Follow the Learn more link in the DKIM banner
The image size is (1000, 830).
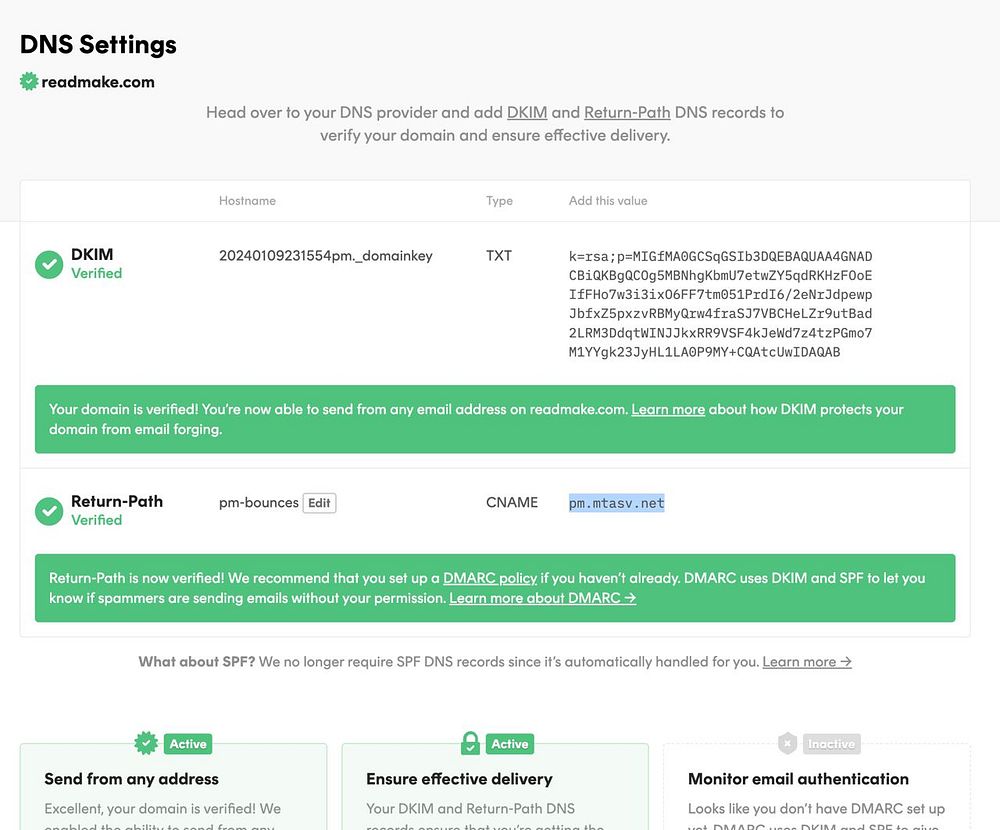668,409
